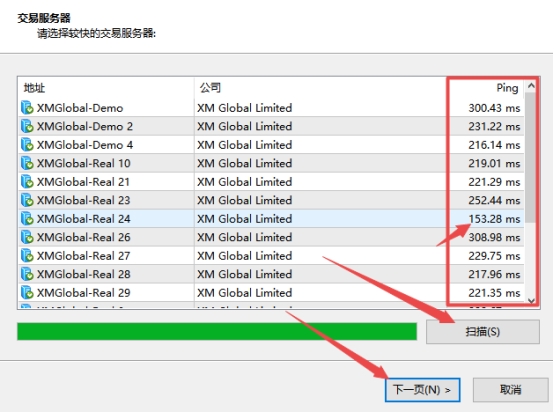This screenshot has height=413, width=554.
Task: Click the 221.35 ms ping value
Action: [x=494, y=293]
